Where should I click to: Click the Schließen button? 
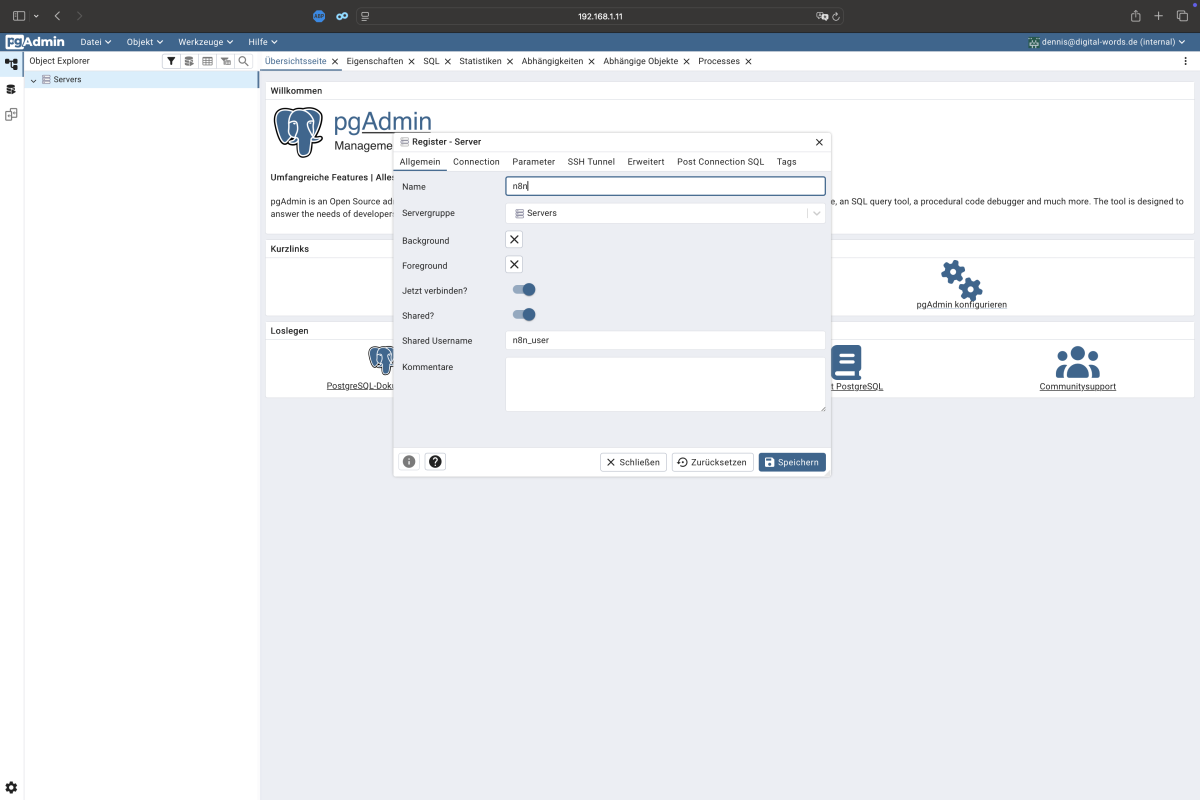633,462
